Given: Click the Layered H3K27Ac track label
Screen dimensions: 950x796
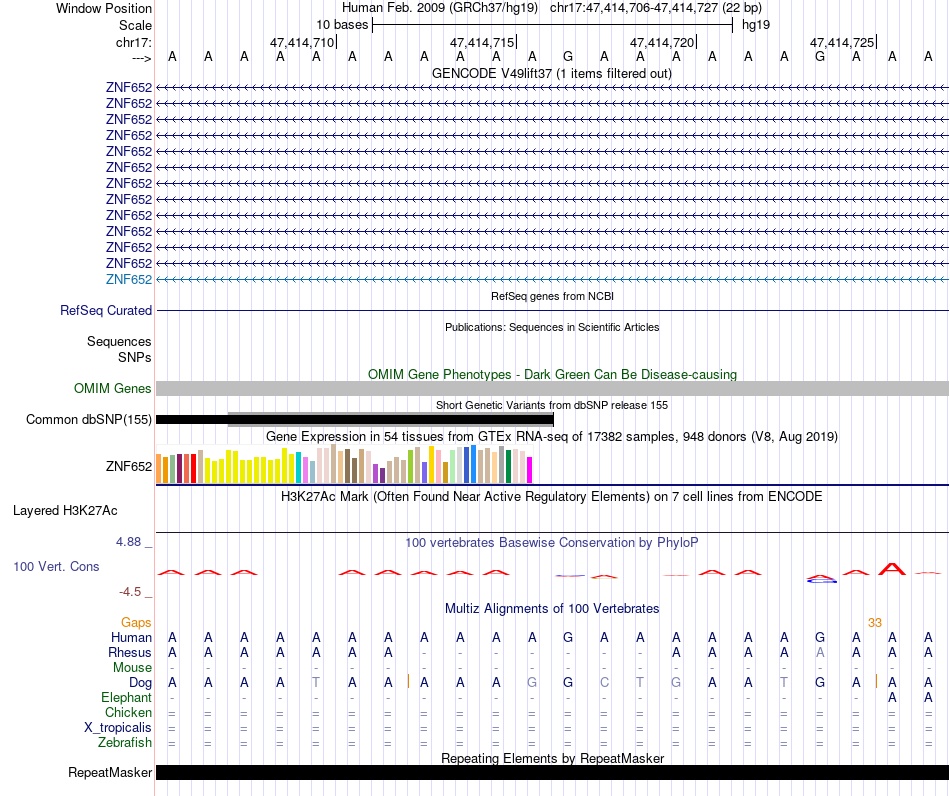Looking at the screenshot, I should [x=65, y=511].
